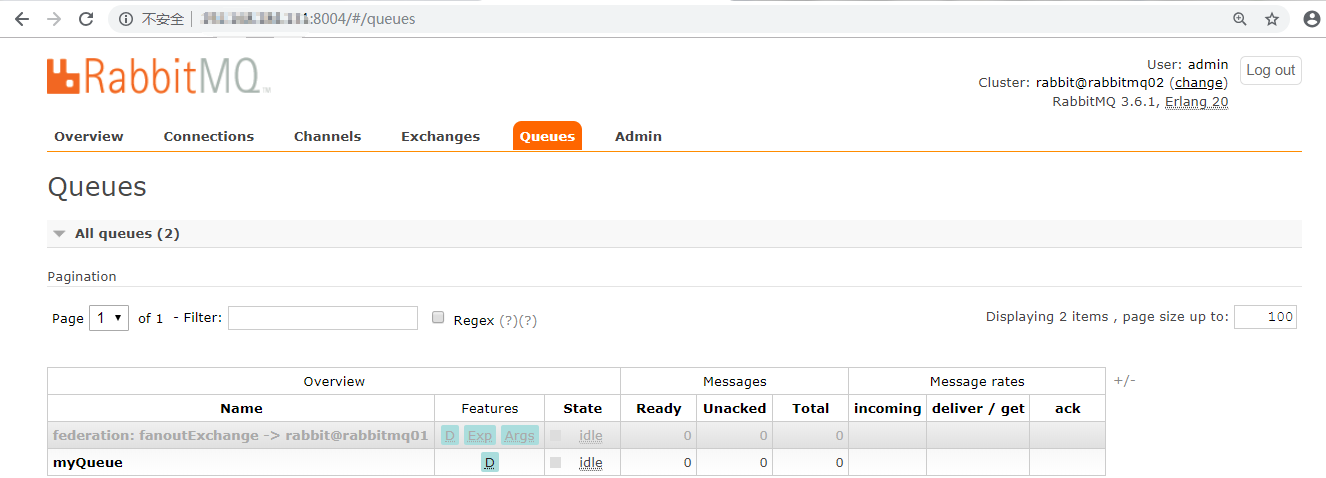The image size is (1326, 478).
Task: Click the Displaying 2 items text
Action: click(1047, 316)
